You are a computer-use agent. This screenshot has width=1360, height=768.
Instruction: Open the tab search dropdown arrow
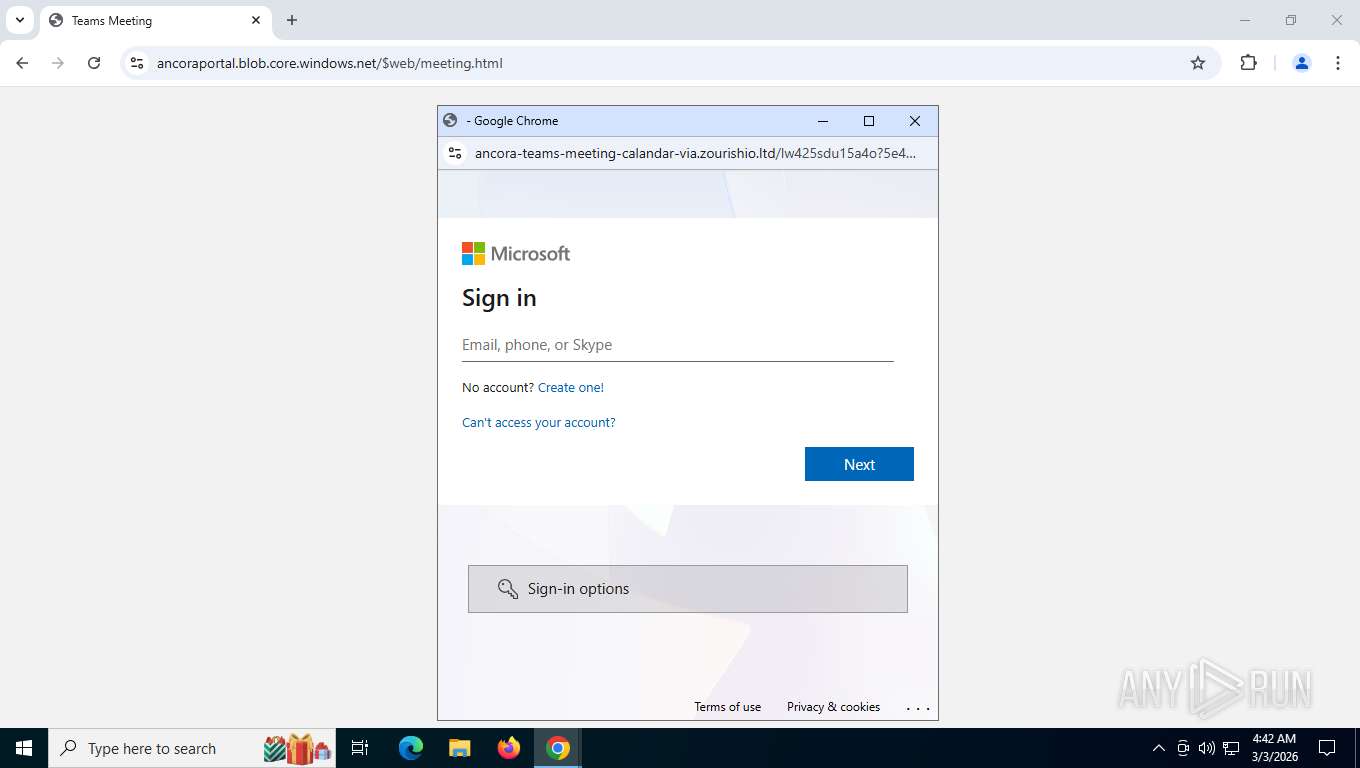pos(19,20)
